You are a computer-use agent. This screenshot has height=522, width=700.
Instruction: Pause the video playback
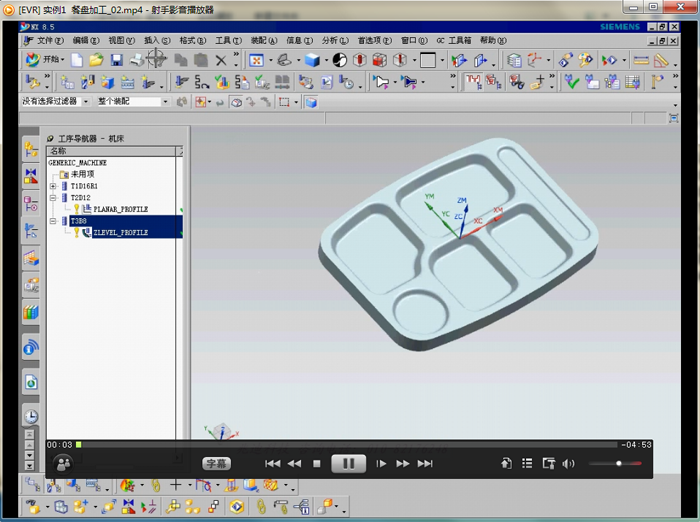pos(349,463)
